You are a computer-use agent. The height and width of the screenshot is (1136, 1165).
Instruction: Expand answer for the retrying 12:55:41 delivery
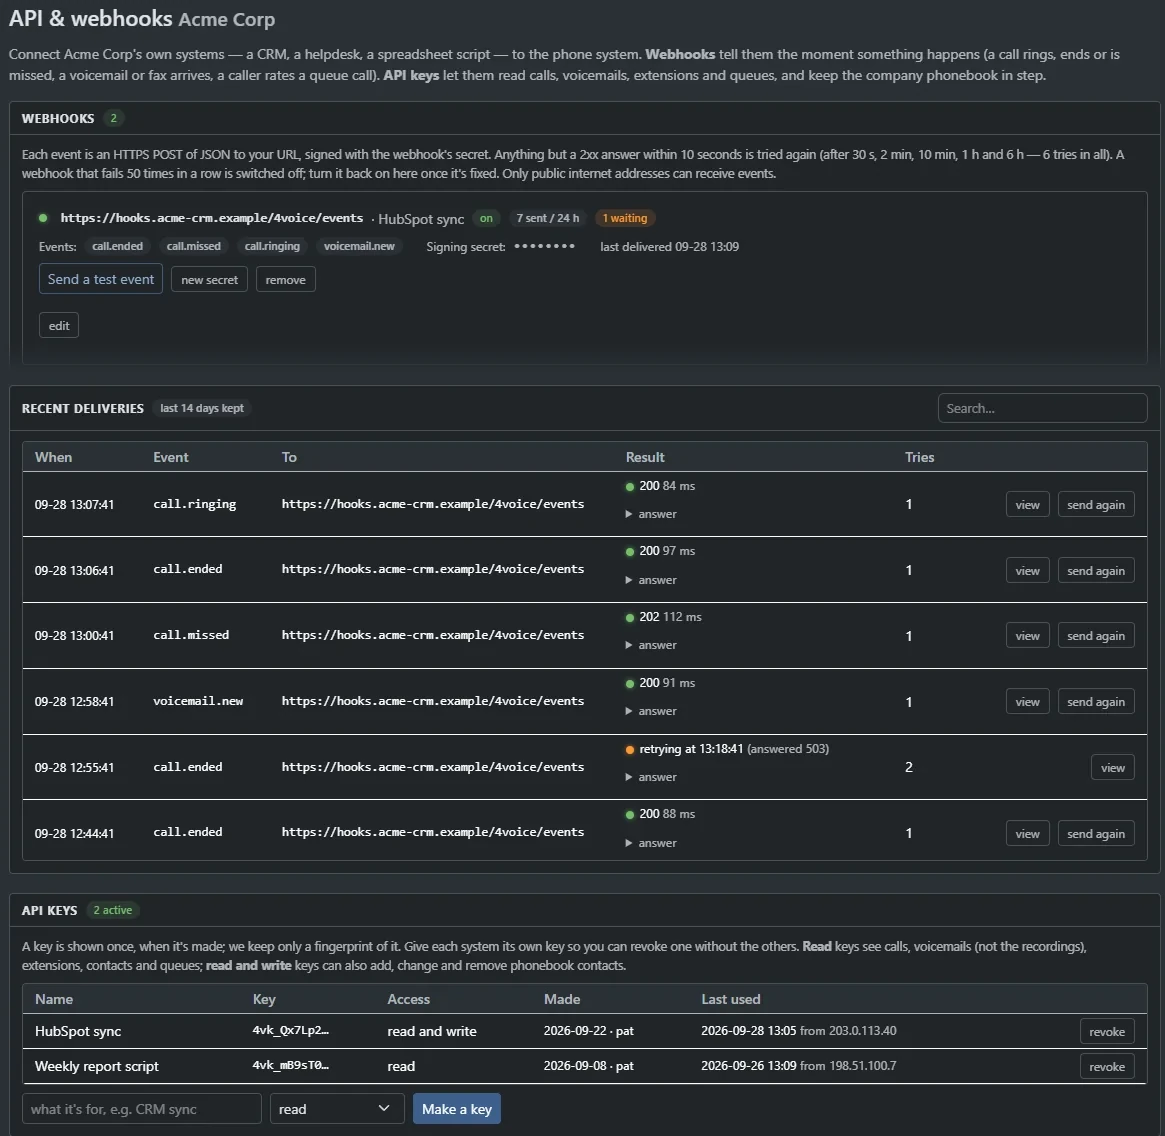click(651, 777)
